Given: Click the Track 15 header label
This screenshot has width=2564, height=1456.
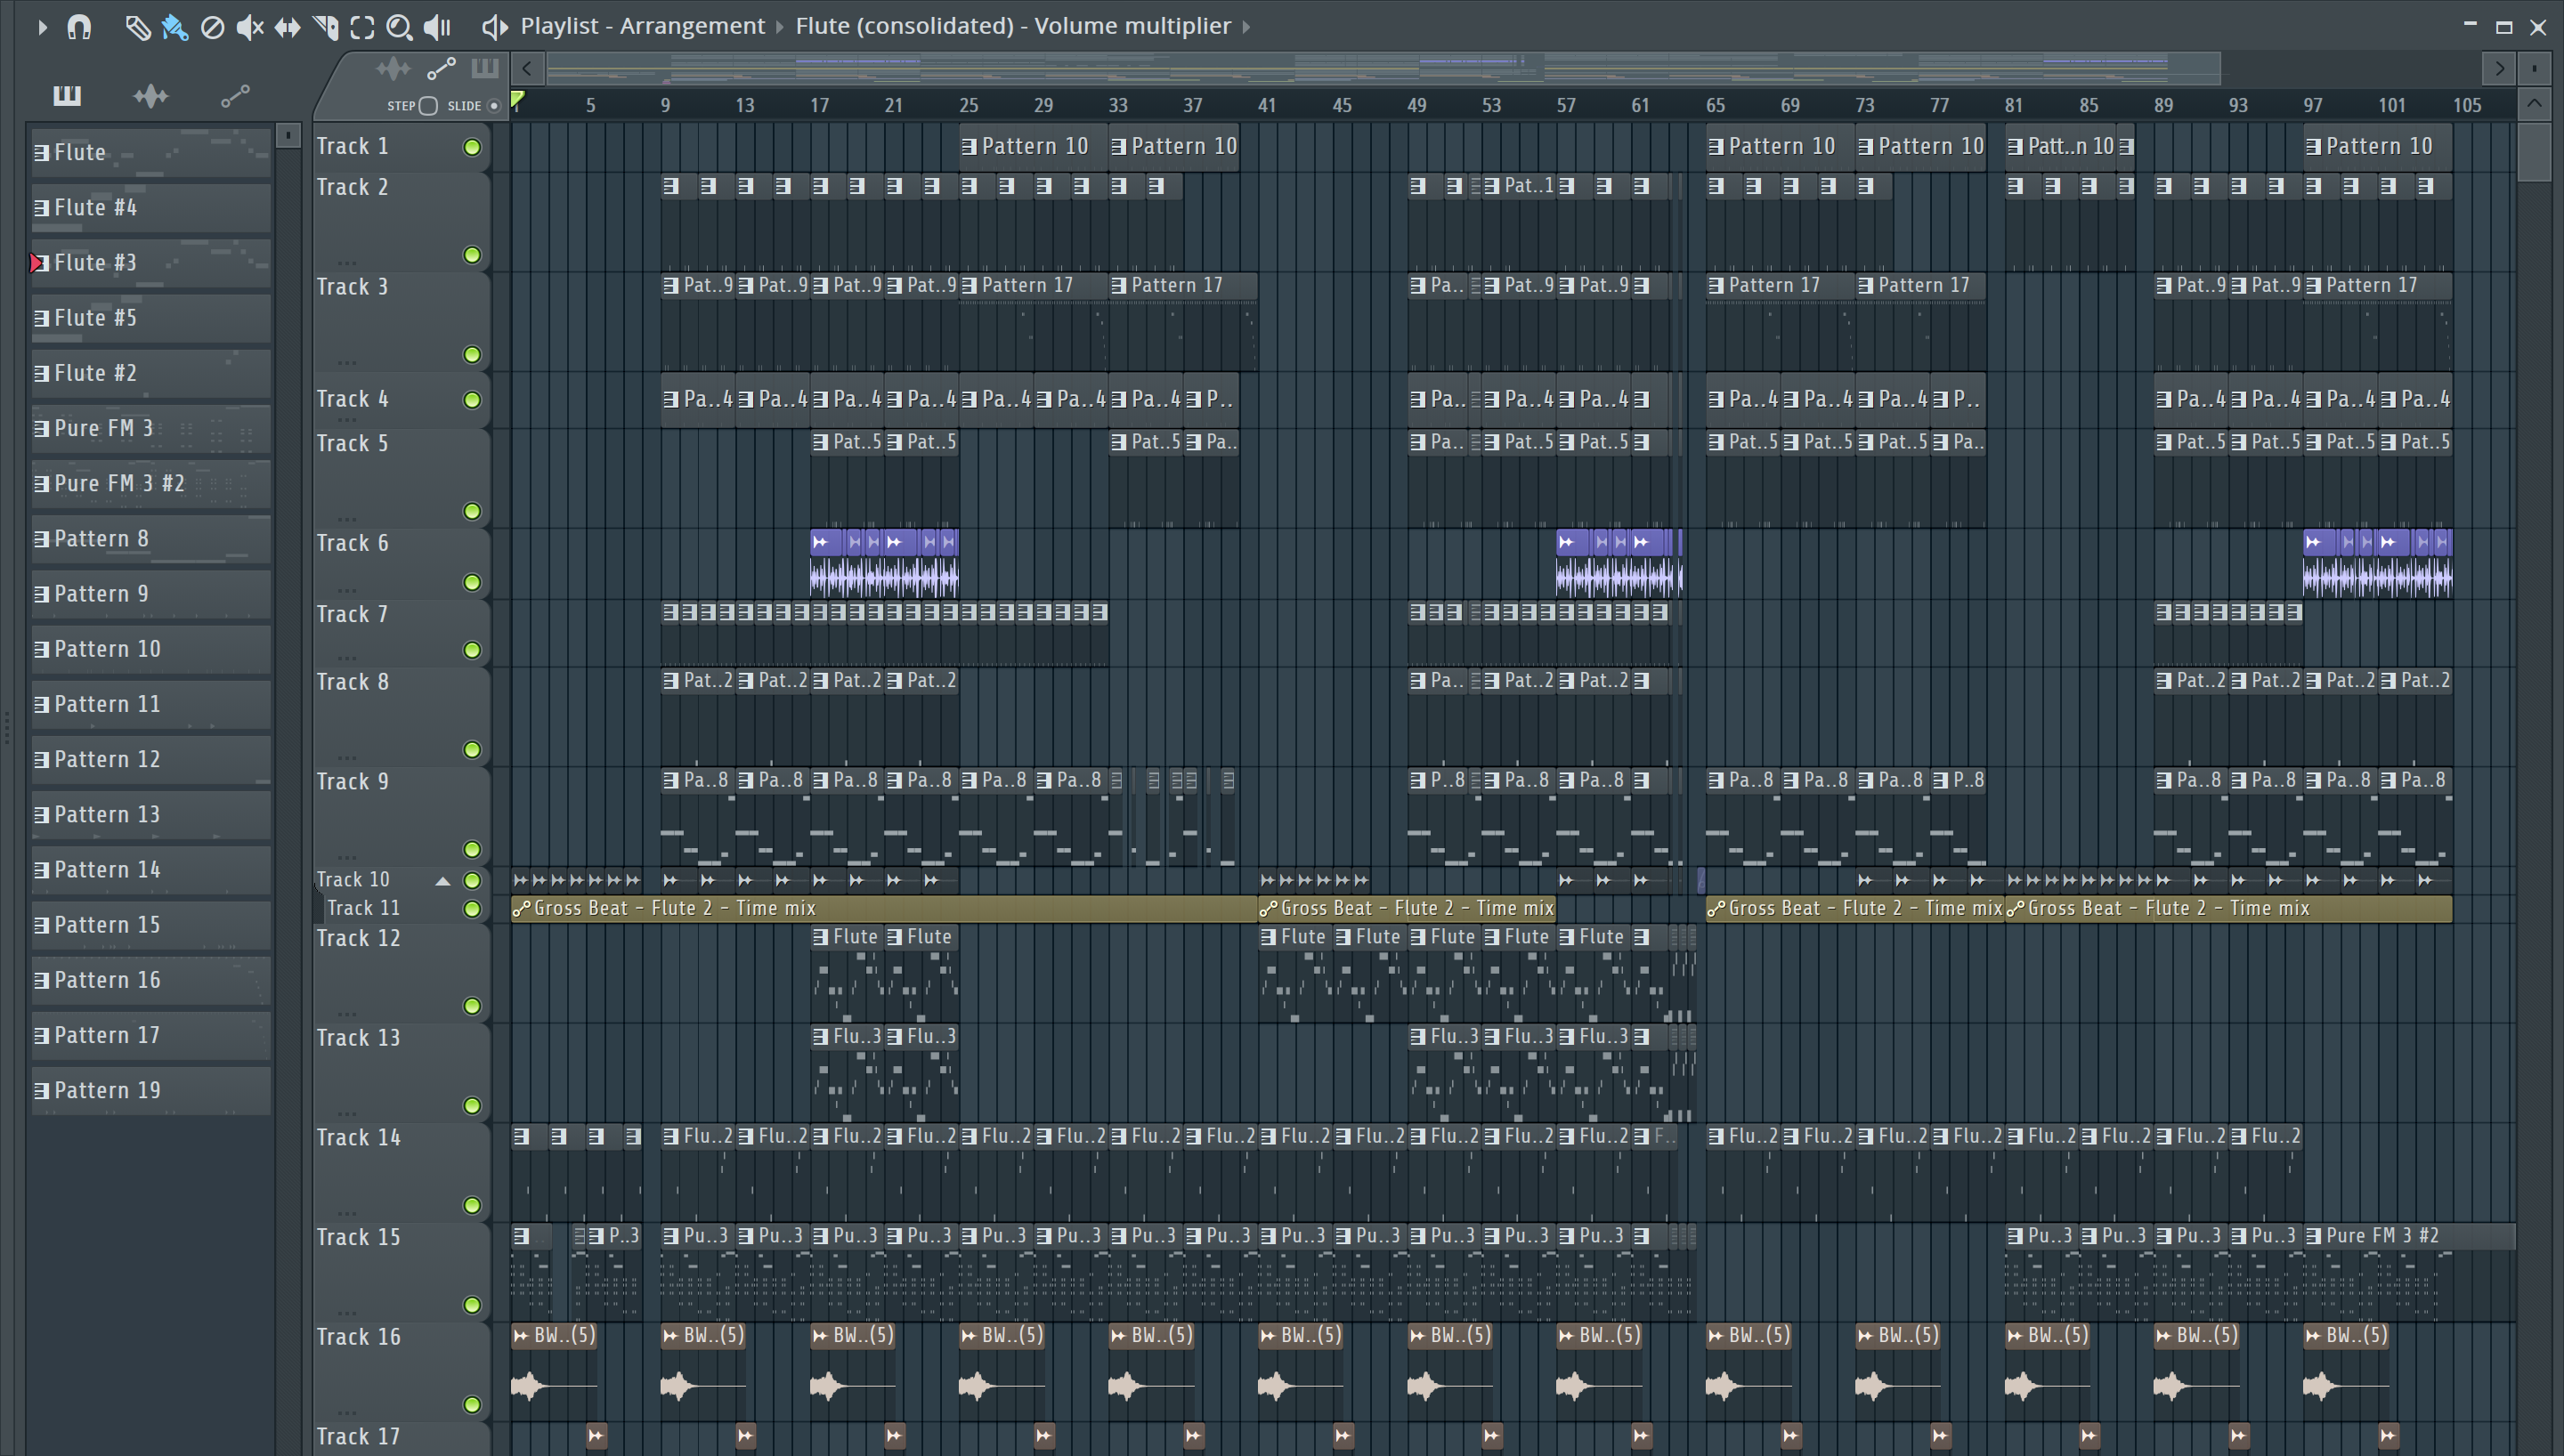Looking at the screenshot, I should (358, 1237).
